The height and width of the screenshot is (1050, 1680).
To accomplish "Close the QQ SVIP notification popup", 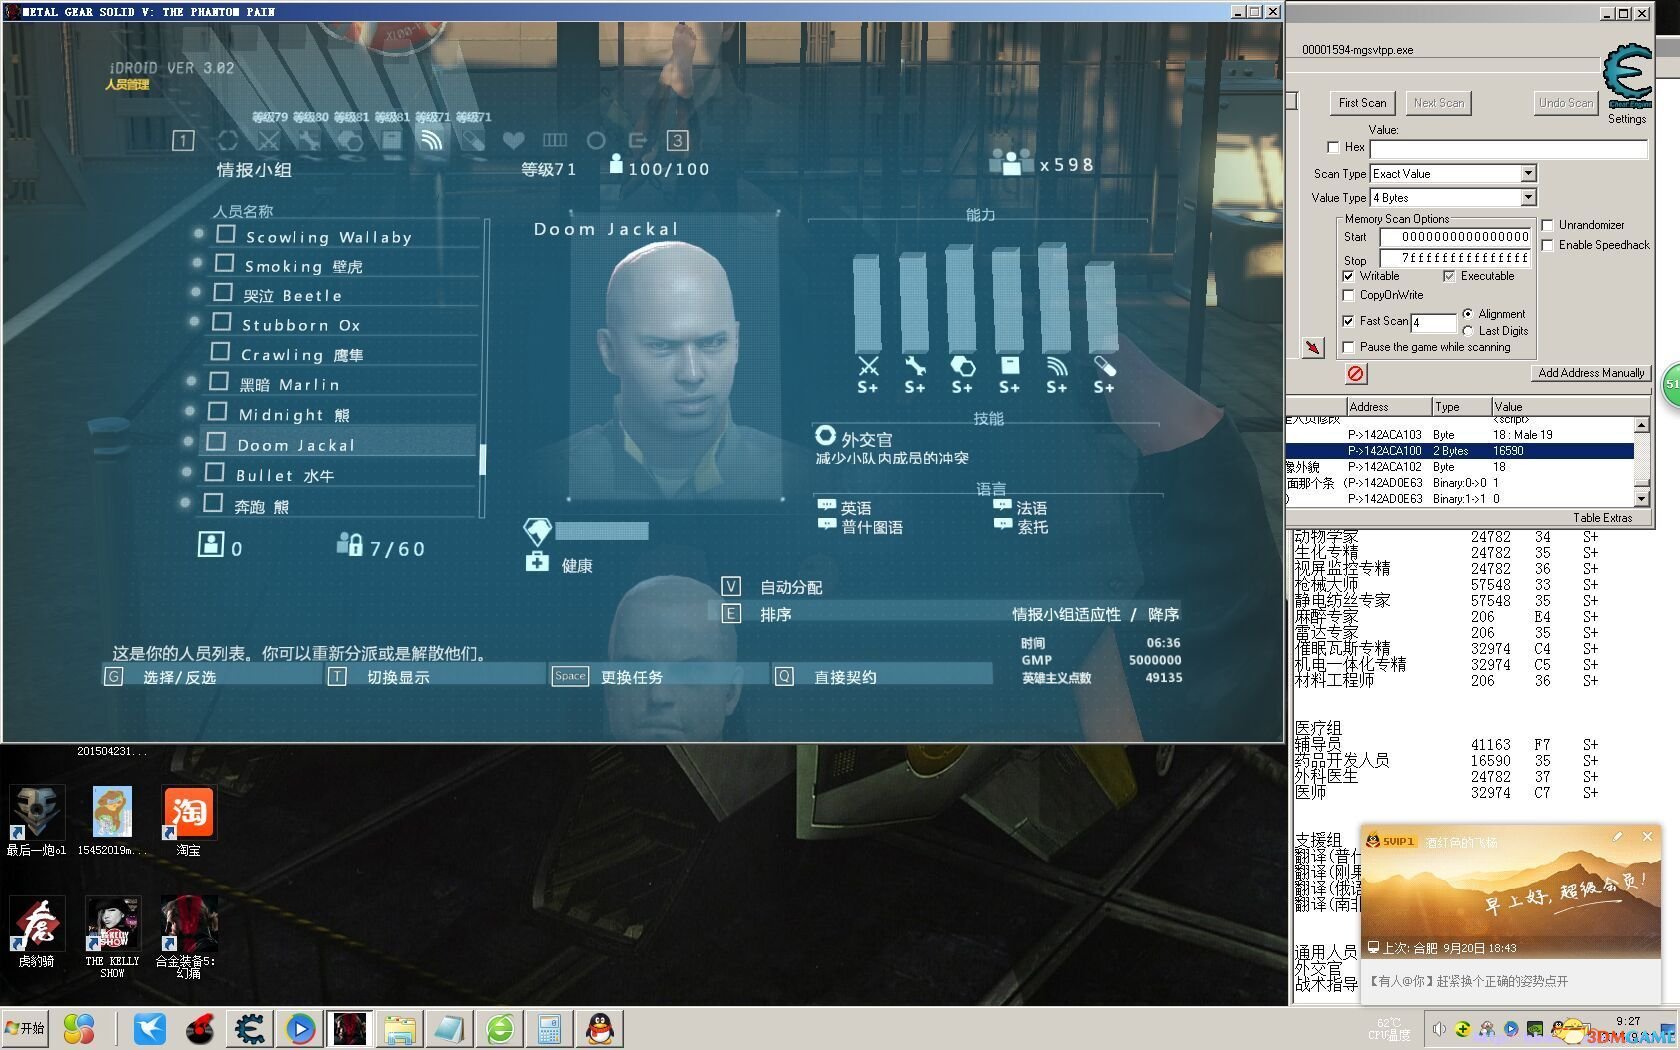I will 1647,837.
